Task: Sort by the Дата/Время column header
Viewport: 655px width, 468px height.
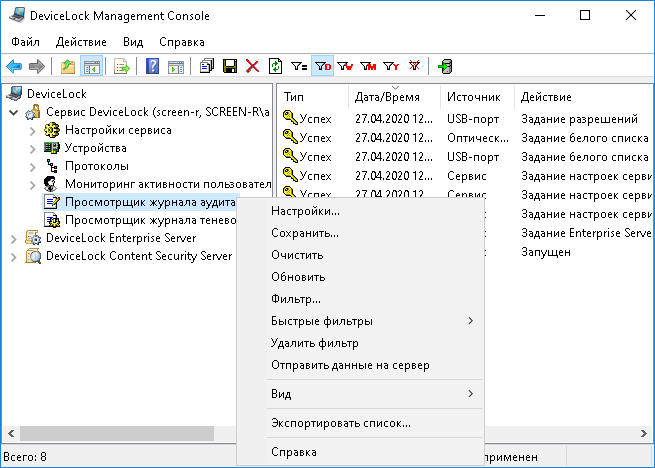Action: click(x=384, y=97)
